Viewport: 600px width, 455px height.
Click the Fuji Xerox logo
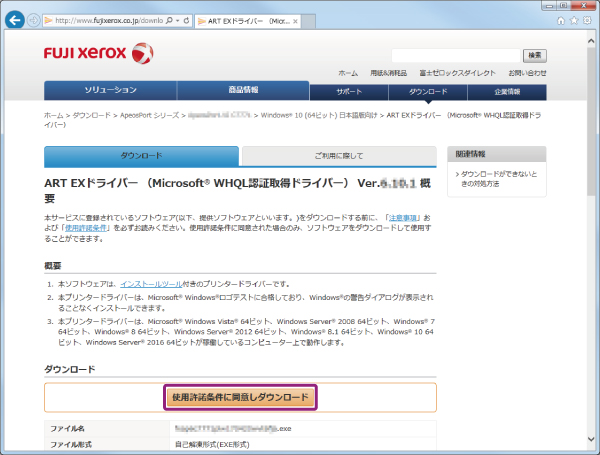98,52
